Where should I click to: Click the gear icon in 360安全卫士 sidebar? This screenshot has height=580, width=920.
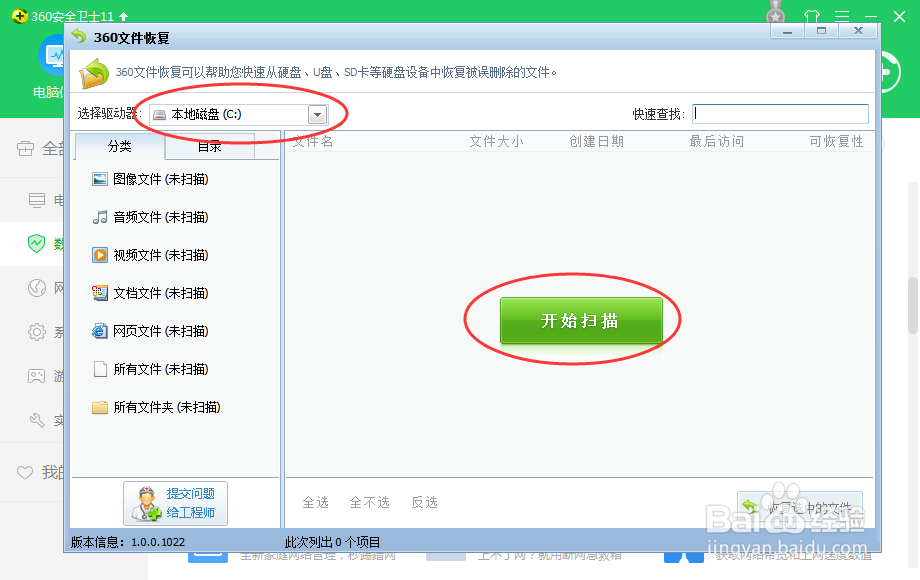tap(36, 332)
